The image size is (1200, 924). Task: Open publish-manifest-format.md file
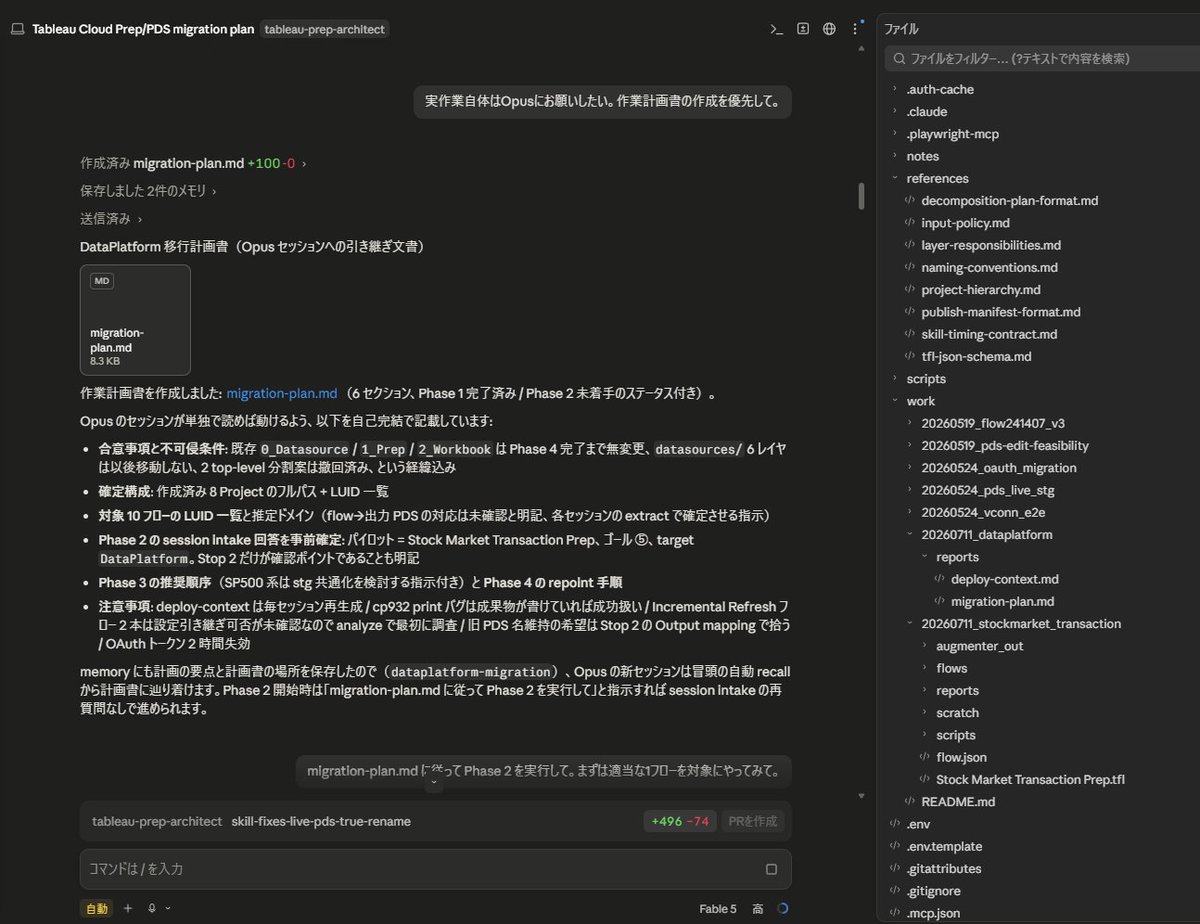coord(1000,312)
